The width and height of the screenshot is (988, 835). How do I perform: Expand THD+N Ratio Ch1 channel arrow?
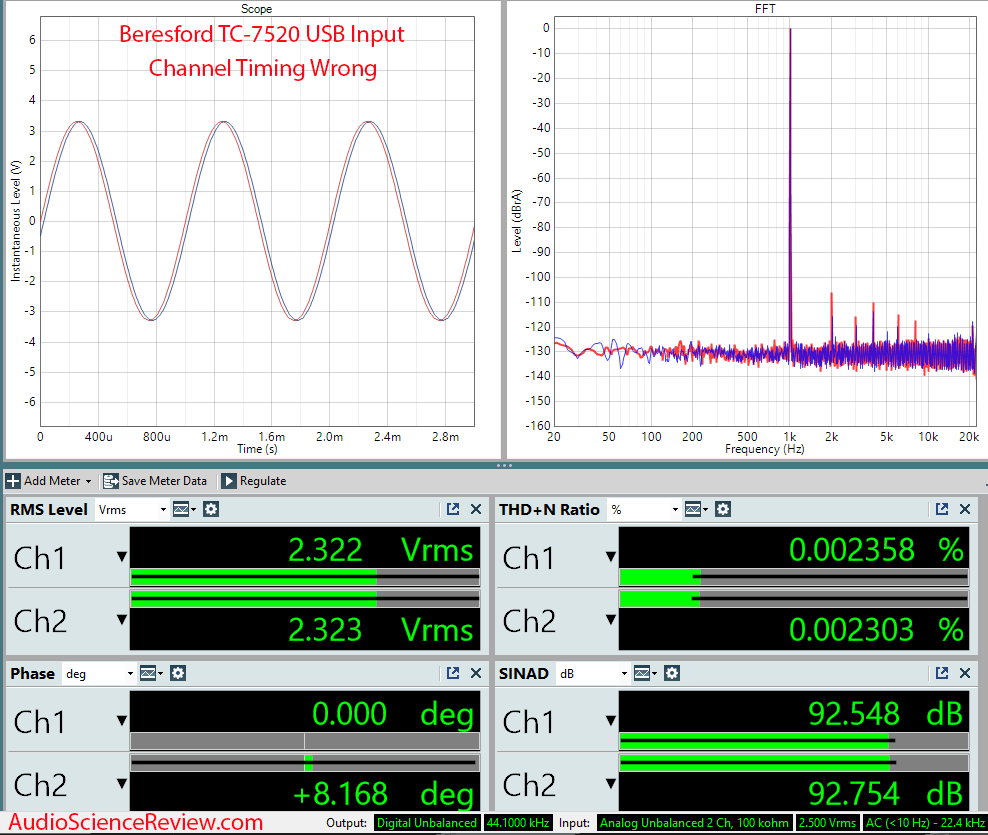click(x=611, y=556)
